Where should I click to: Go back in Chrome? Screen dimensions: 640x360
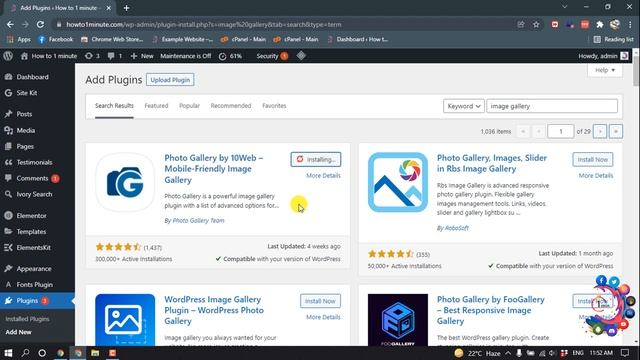(10, 24)
